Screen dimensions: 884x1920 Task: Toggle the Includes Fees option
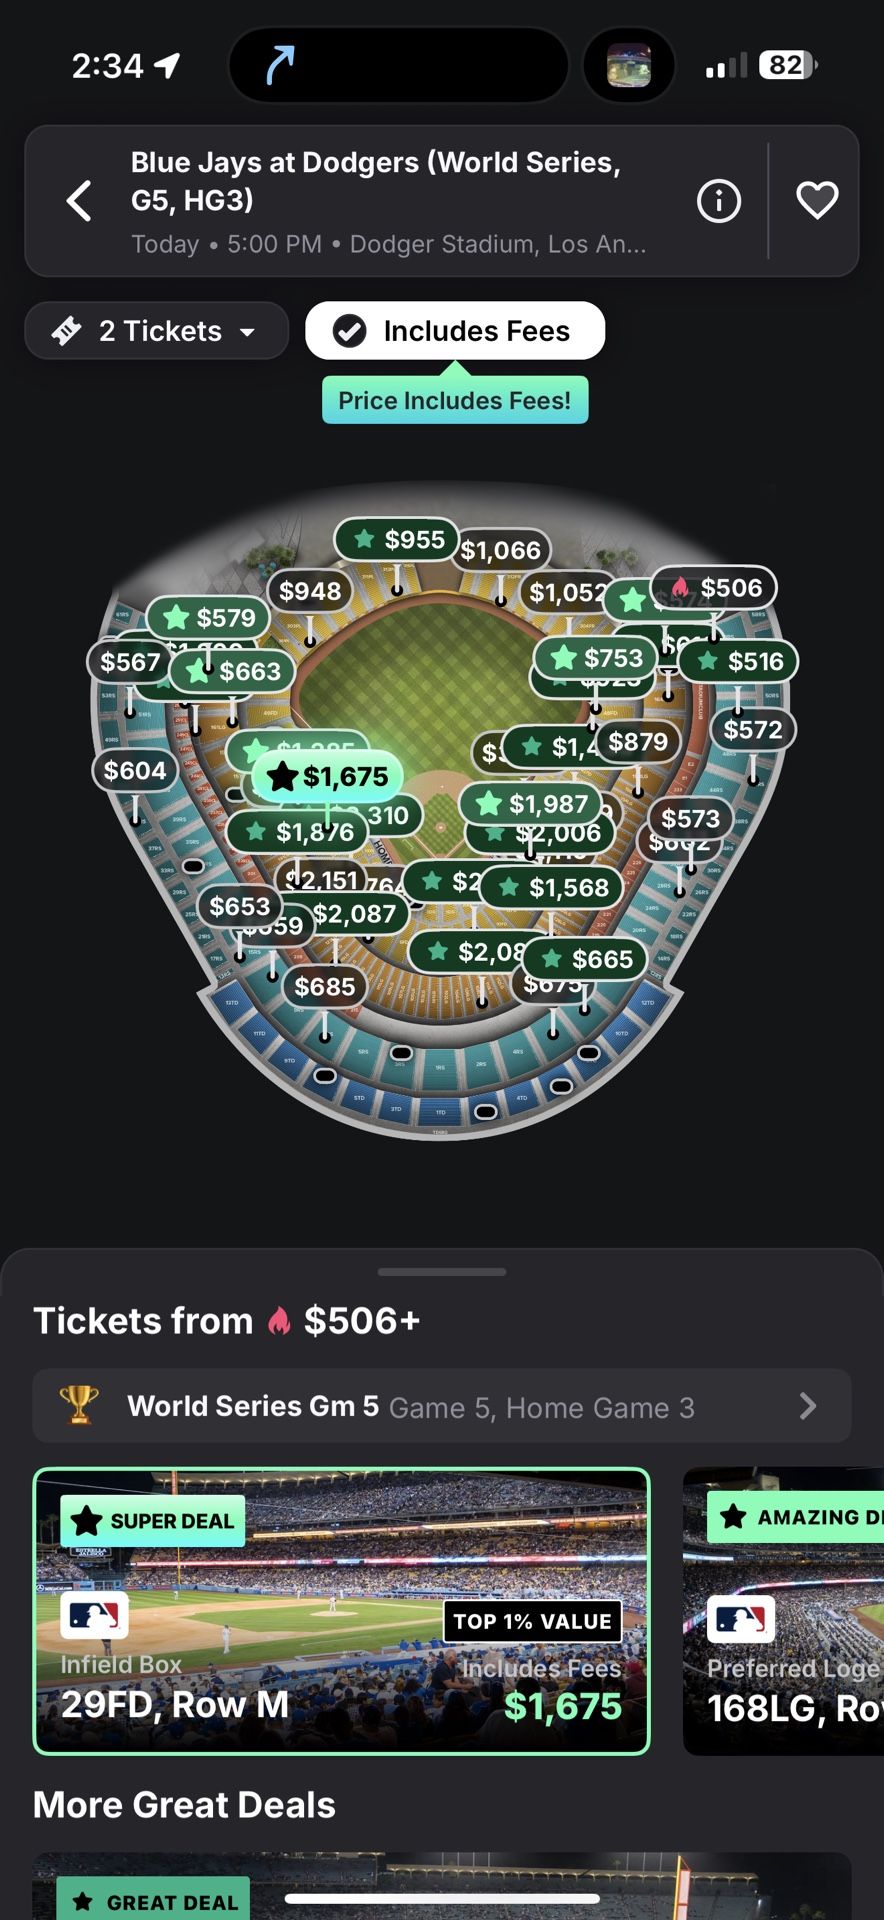[x=455, y=331]
